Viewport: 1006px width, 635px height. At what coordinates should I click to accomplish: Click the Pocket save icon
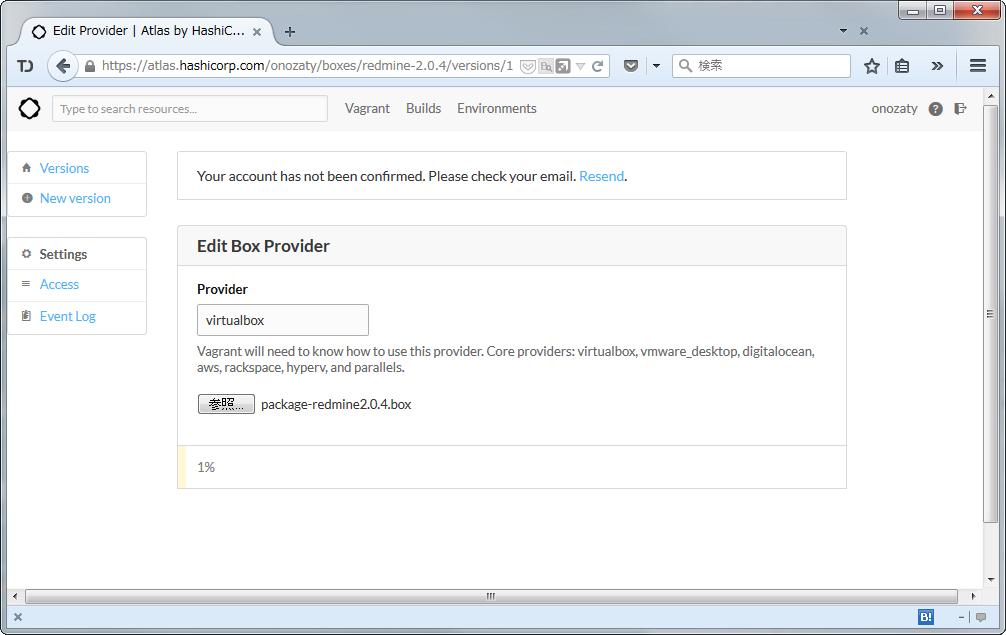pos(631,65)
